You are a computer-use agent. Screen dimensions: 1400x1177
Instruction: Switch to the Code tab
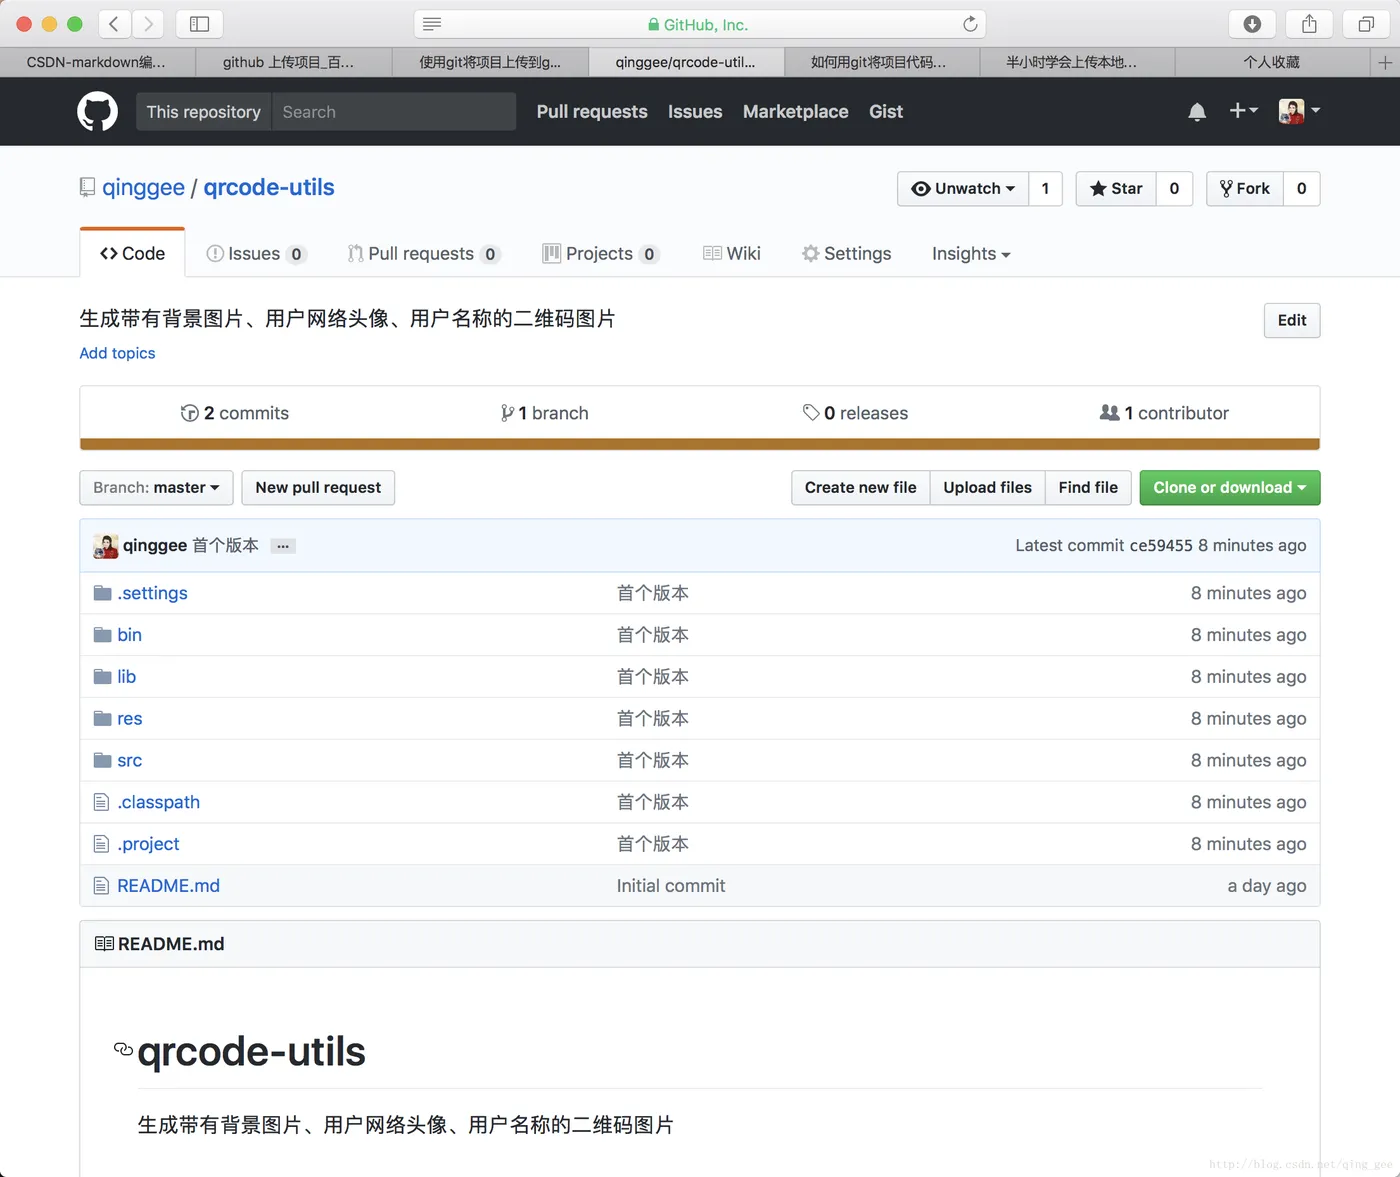point(133,254)
